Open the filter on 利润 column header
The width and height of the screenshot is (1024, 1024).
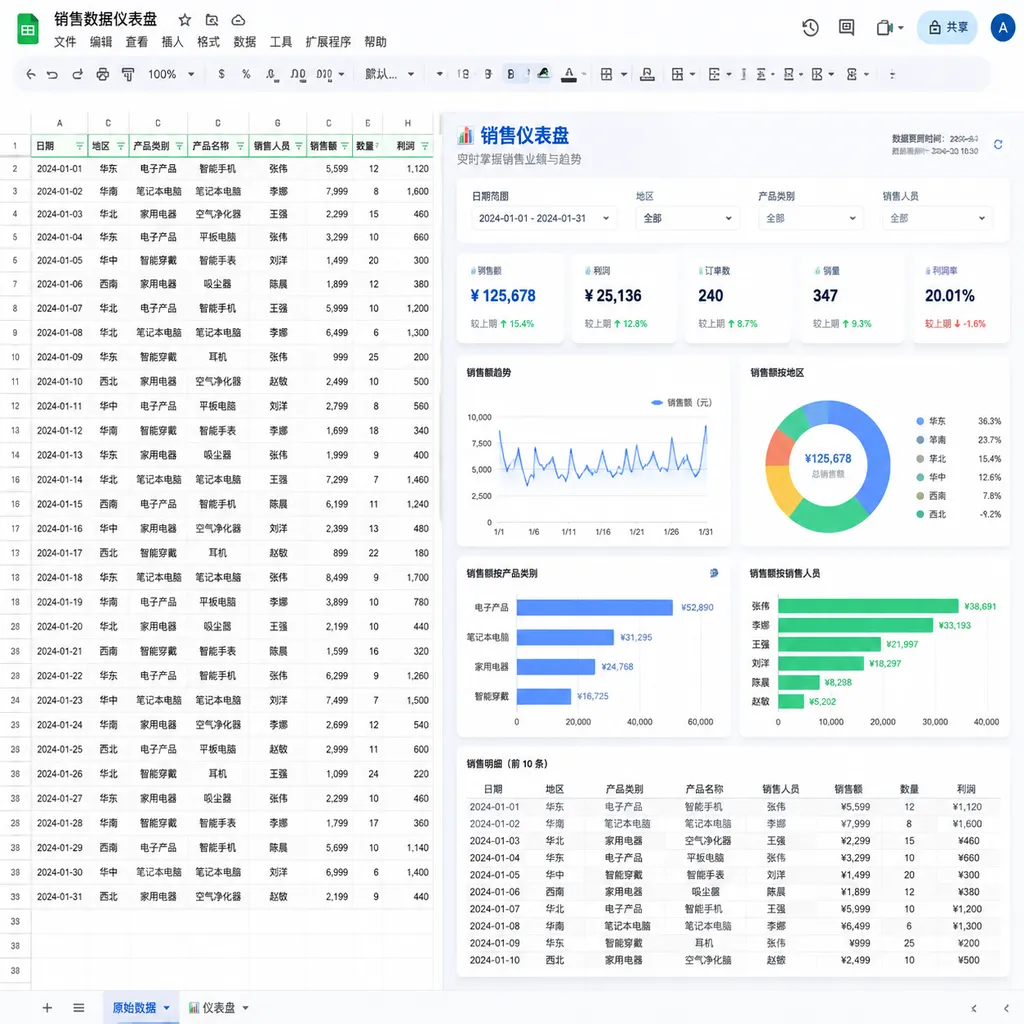tap(425, 146)
